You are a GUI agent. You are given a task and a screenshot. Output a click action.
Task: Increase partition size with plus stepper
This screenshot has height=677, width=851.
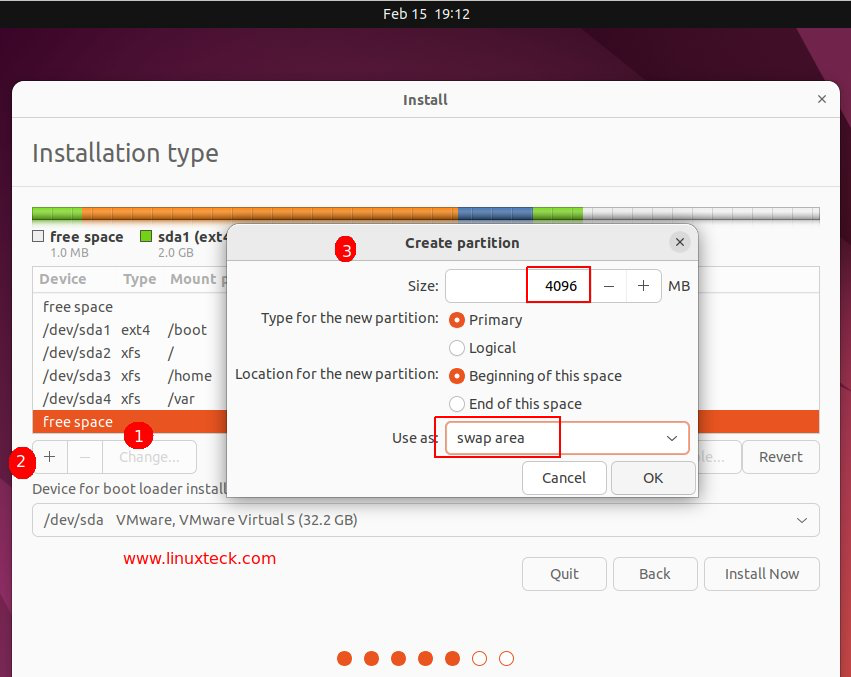coord(643,286)
